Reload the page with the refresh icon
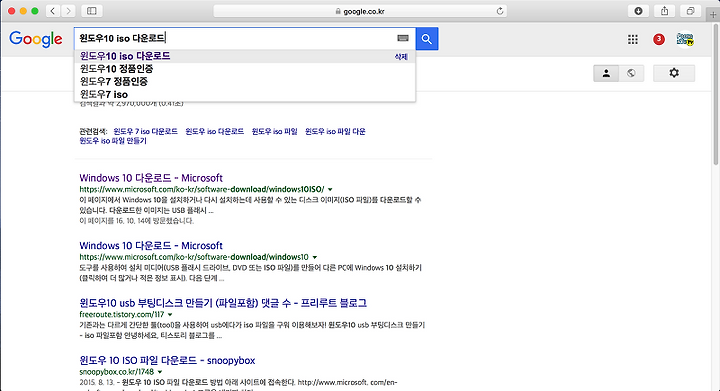 coord(500,11)
